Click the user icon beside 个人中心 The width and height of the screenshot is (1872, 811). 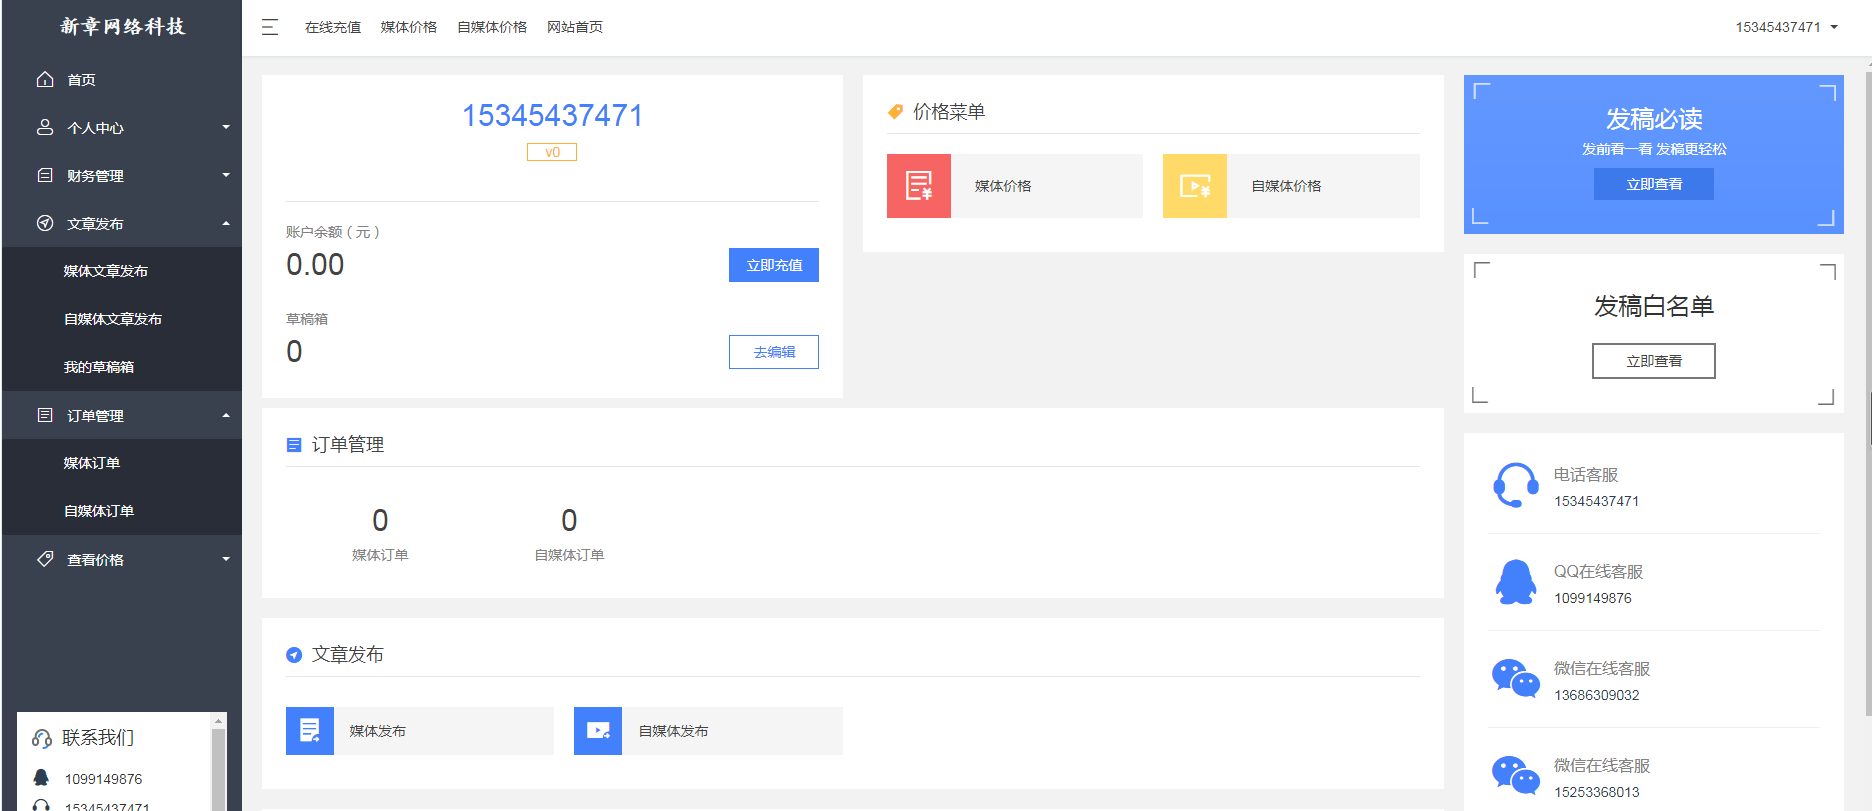(x=45, y=127)
